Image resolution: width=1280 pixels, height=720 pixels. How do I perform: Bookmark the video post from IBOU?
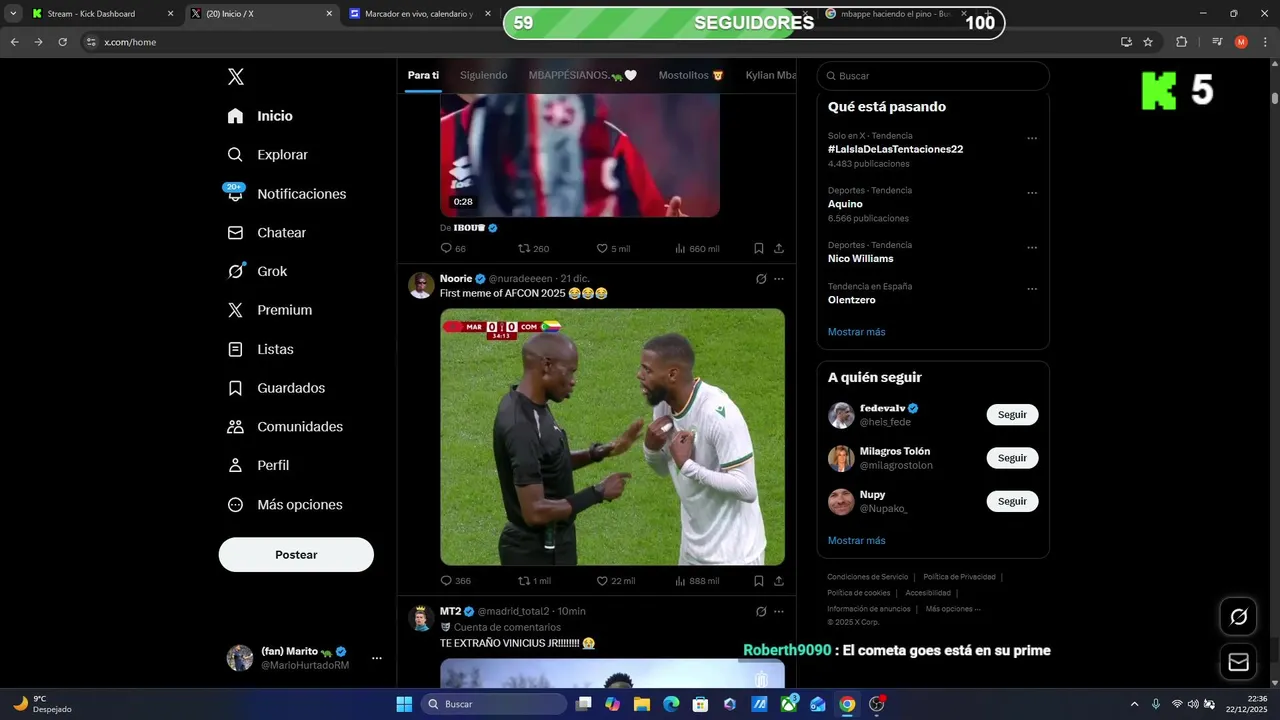(x=759, y=249)
